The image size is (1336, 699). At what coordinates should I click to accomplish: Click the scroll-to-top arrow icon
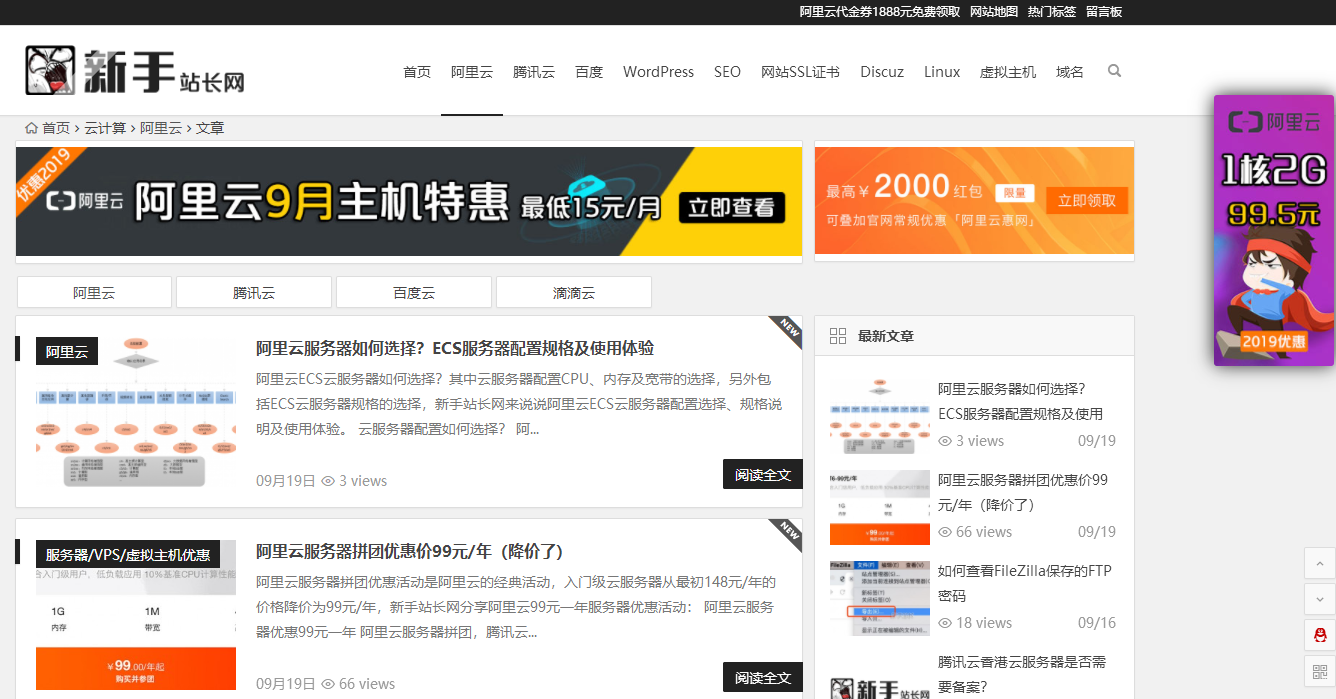click(1320, 563)
